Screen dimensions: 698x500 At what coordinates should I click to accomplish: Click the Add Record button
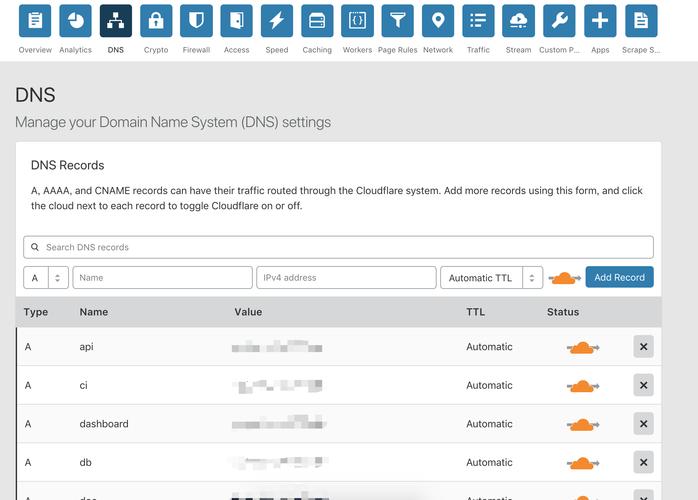point(619,277)
